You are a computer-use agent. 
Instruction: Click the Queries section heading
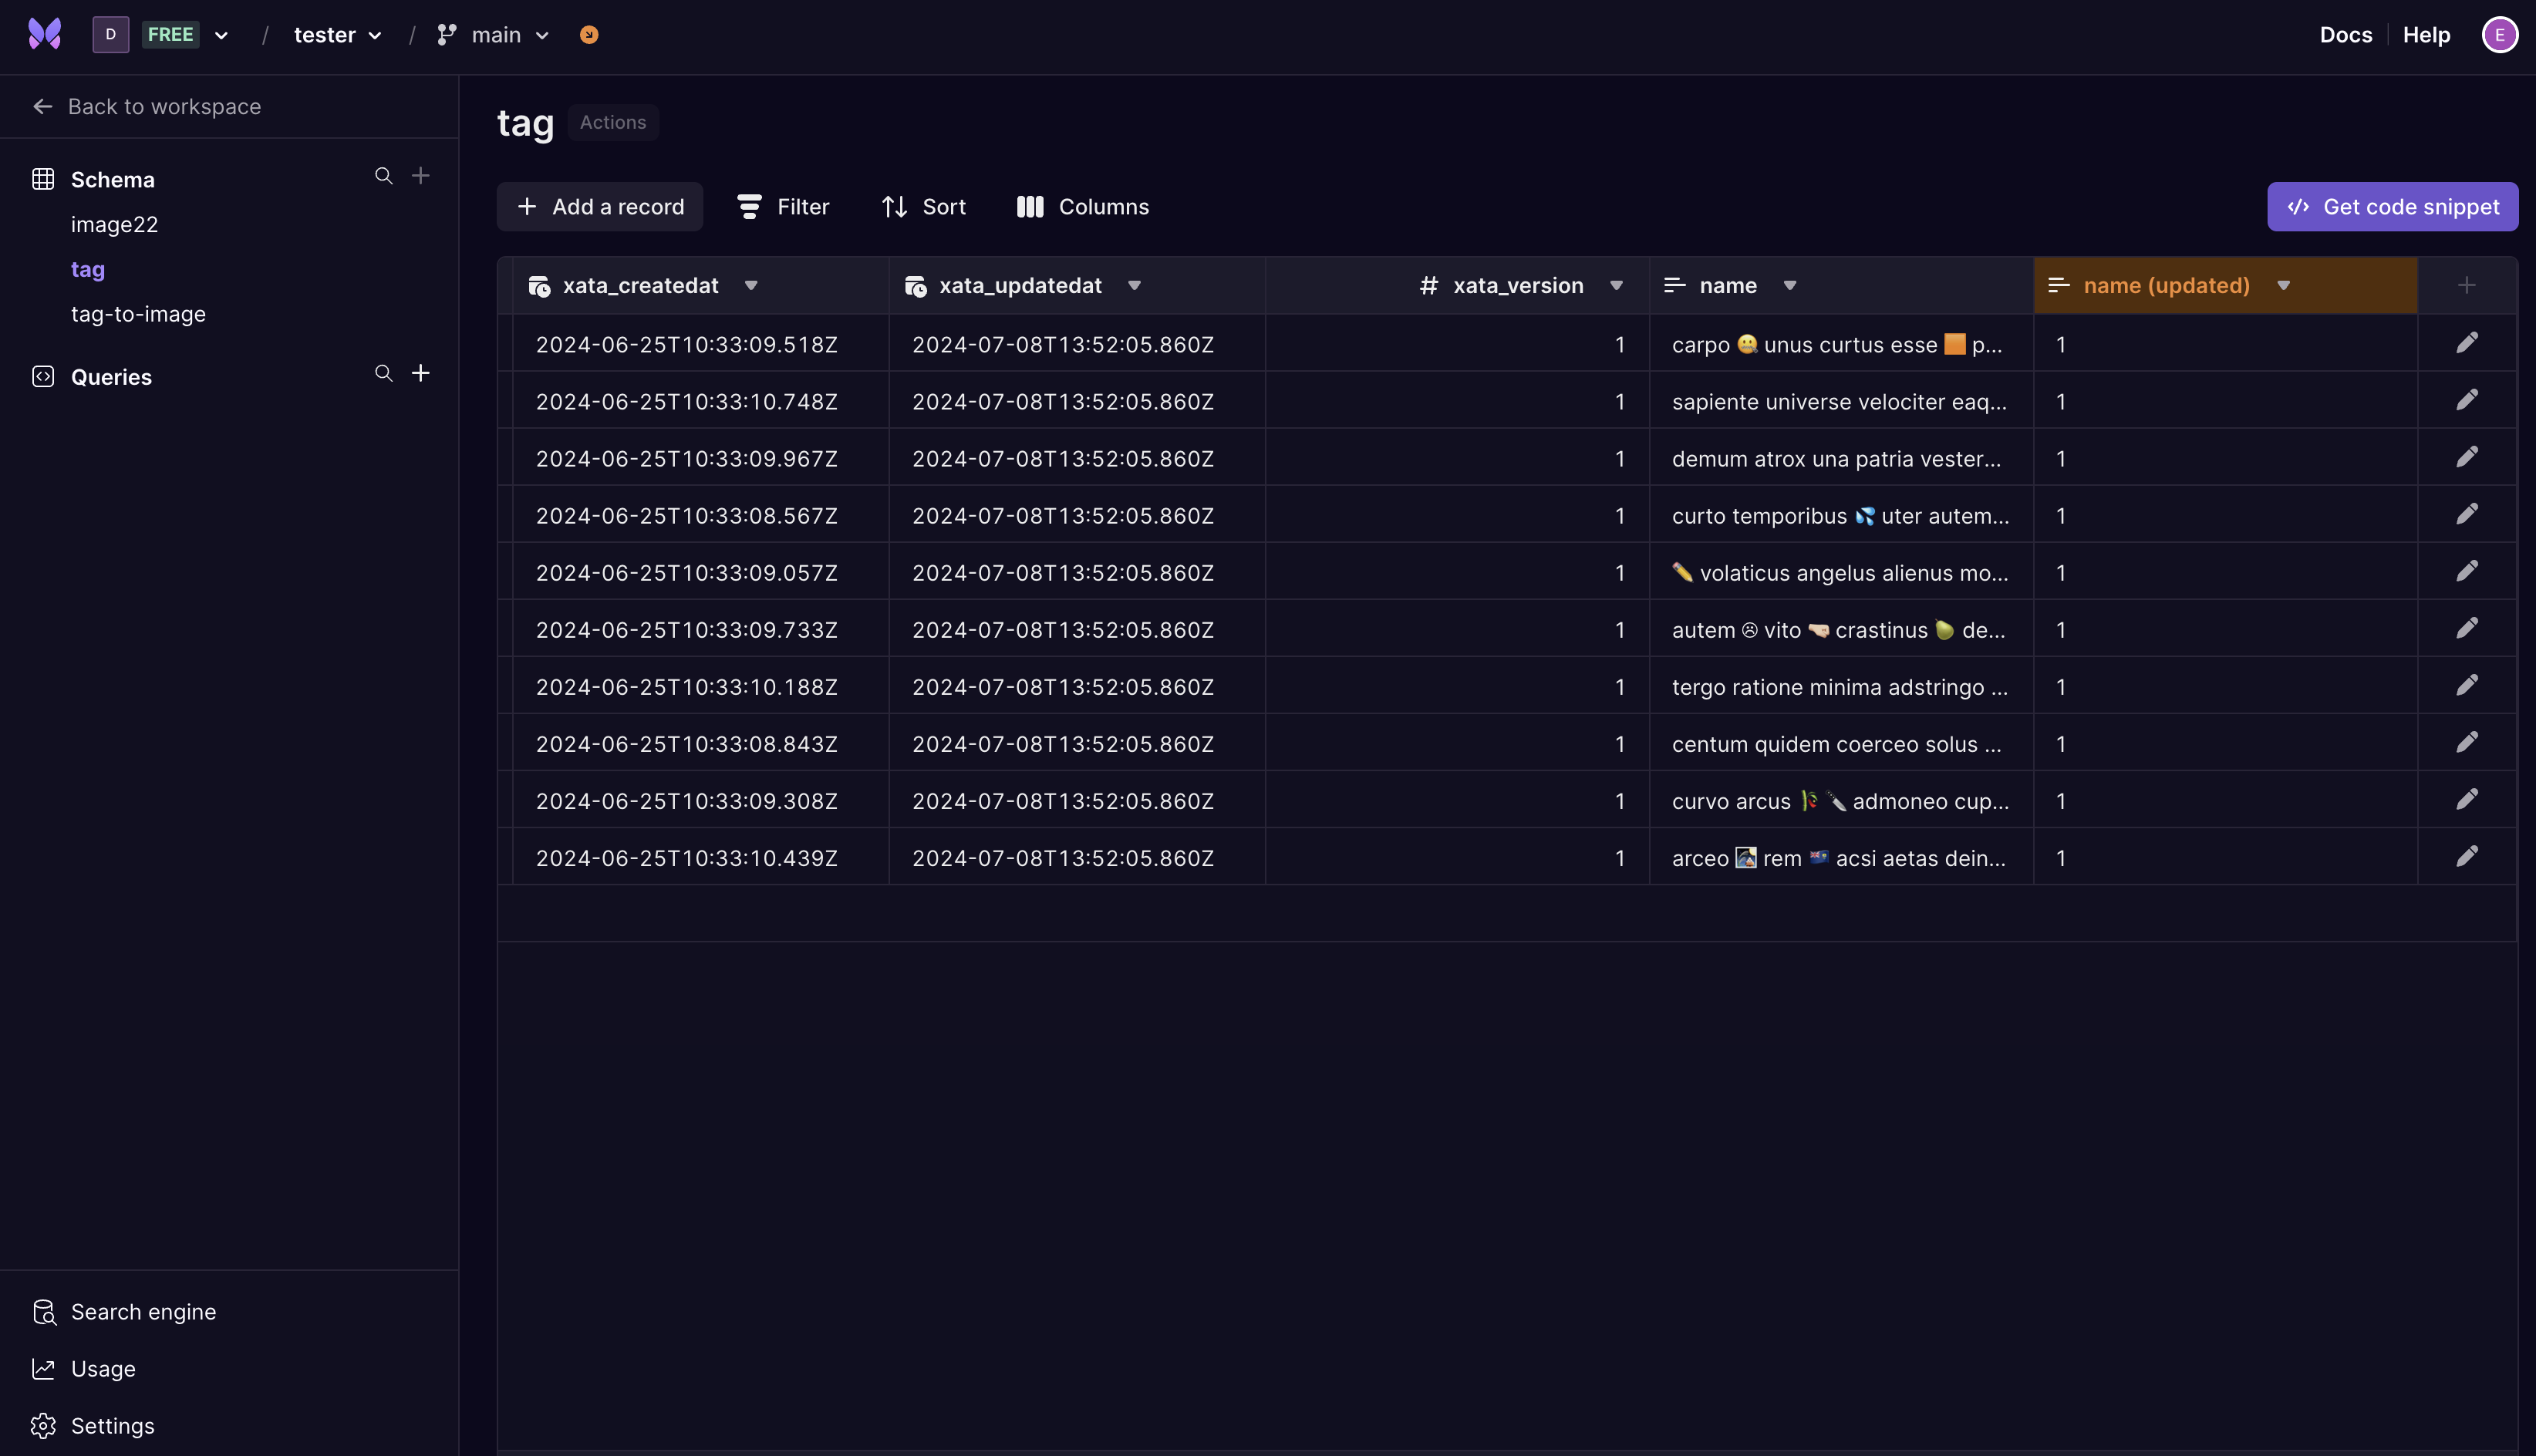tap(111, 377)
